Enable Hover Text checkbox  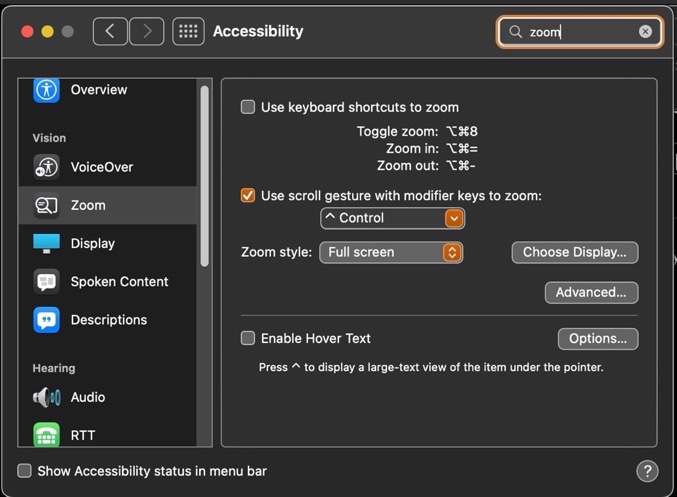[248, 339]
